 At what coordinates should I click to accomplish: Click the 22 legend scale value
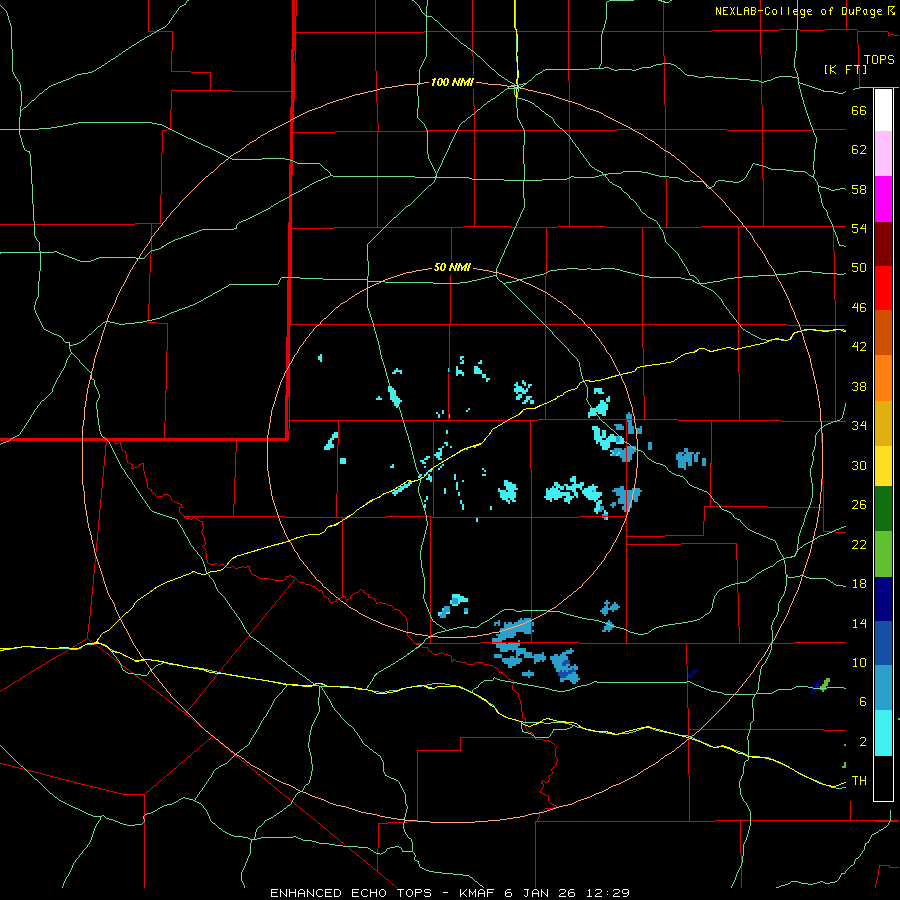(x=859, y=544)
